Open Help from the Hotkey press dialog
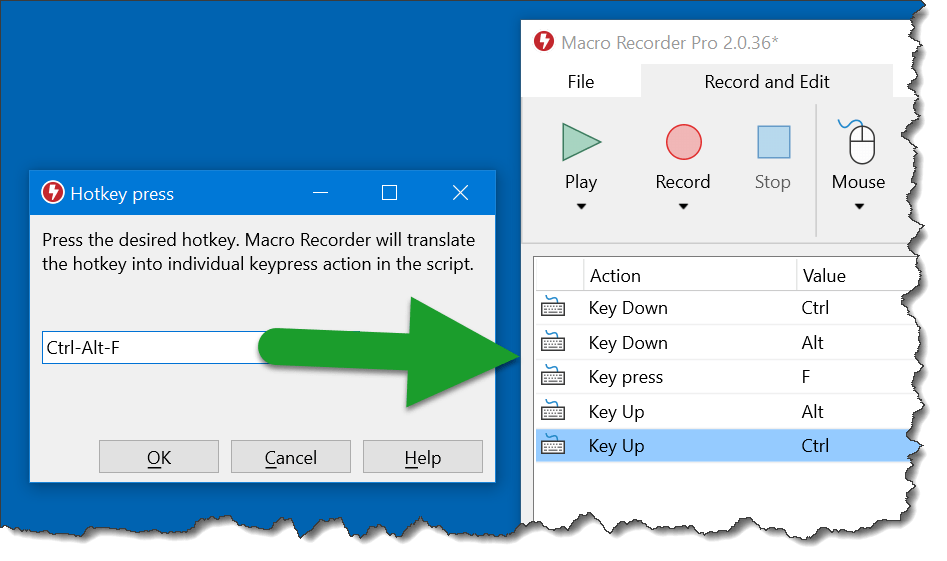 pos(423,457)
